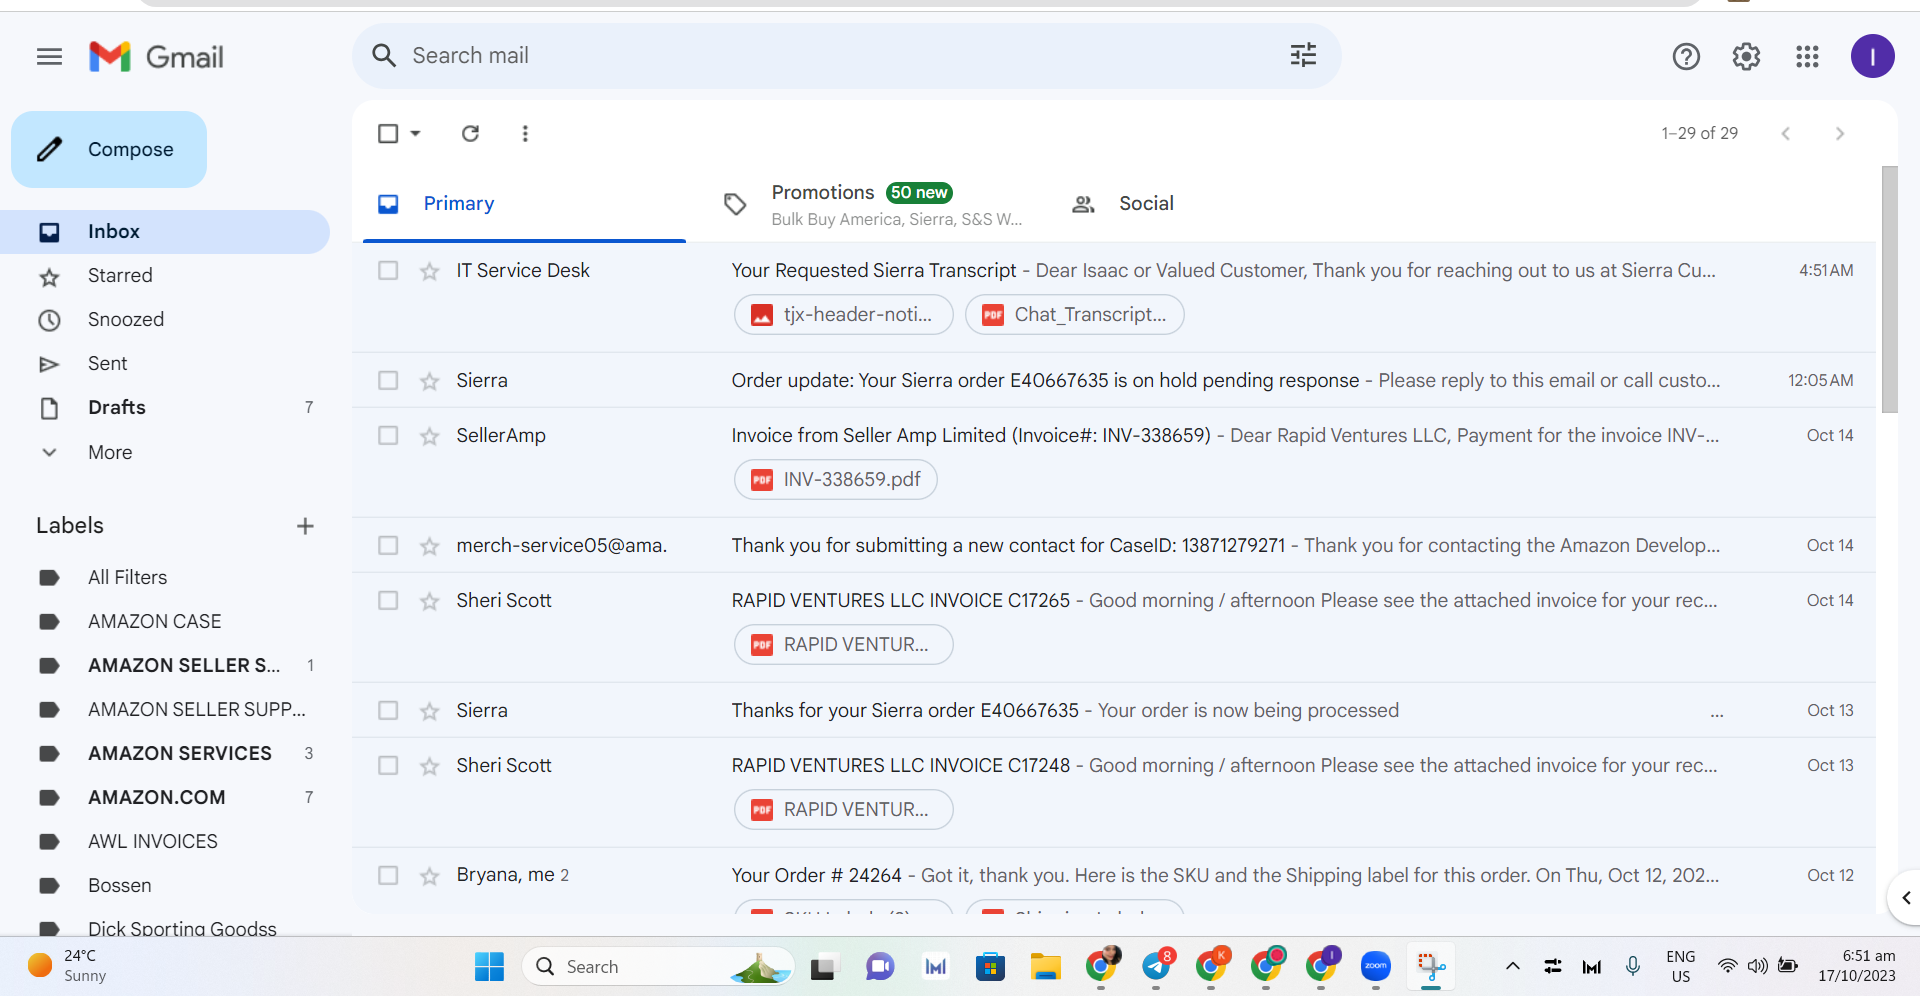Open File Explorer from the taskbar
Screen dimensions: 1920x996
coord(1046,967)
